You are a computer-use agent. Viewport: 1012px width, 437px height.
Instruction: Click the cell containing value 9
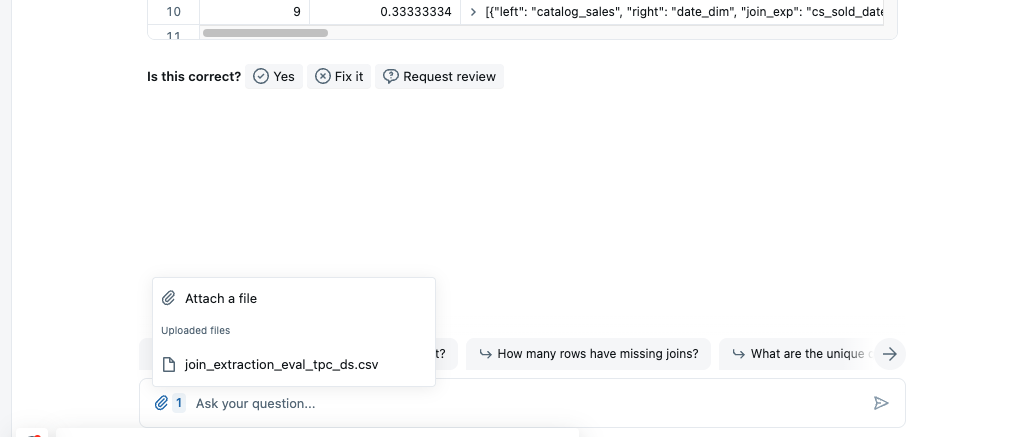point(254,11)
